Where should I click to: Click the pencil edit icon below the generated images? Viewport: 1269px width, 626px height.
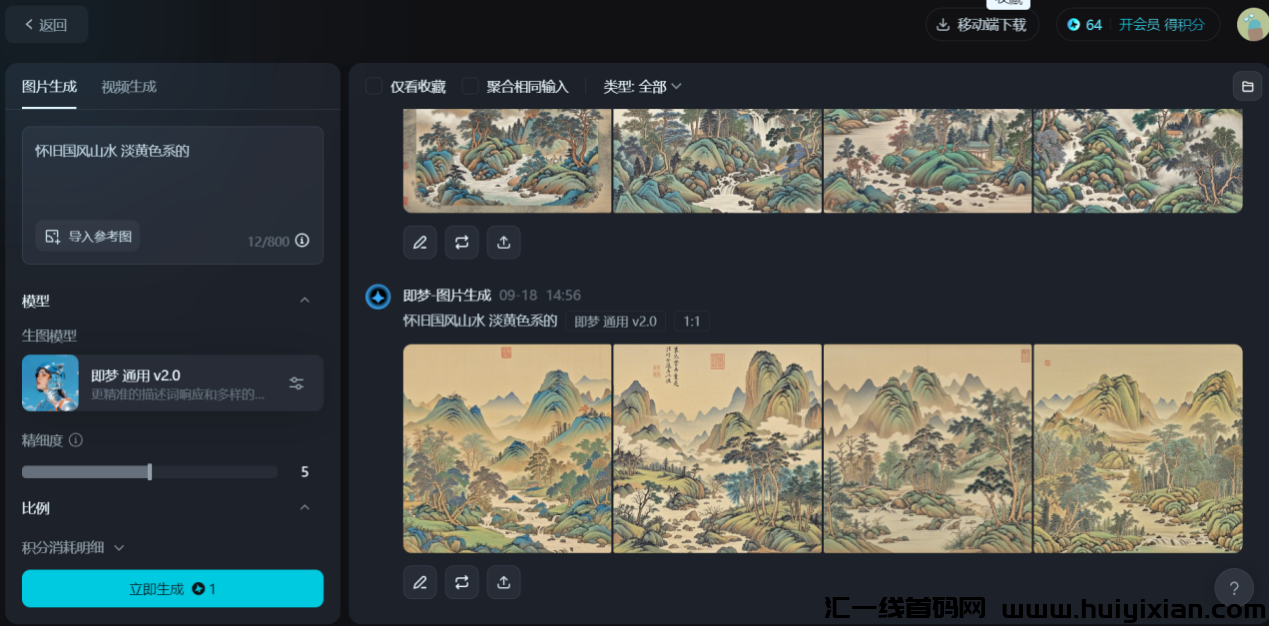pyautogui.click(x=419, y=581)
